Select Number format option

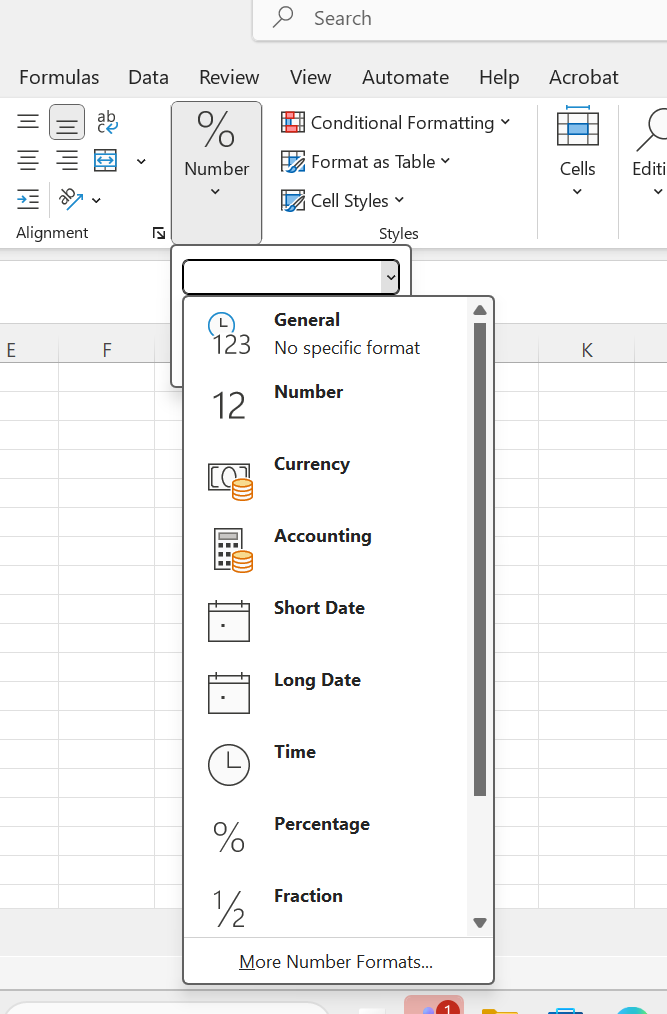[x=325, y=405]
